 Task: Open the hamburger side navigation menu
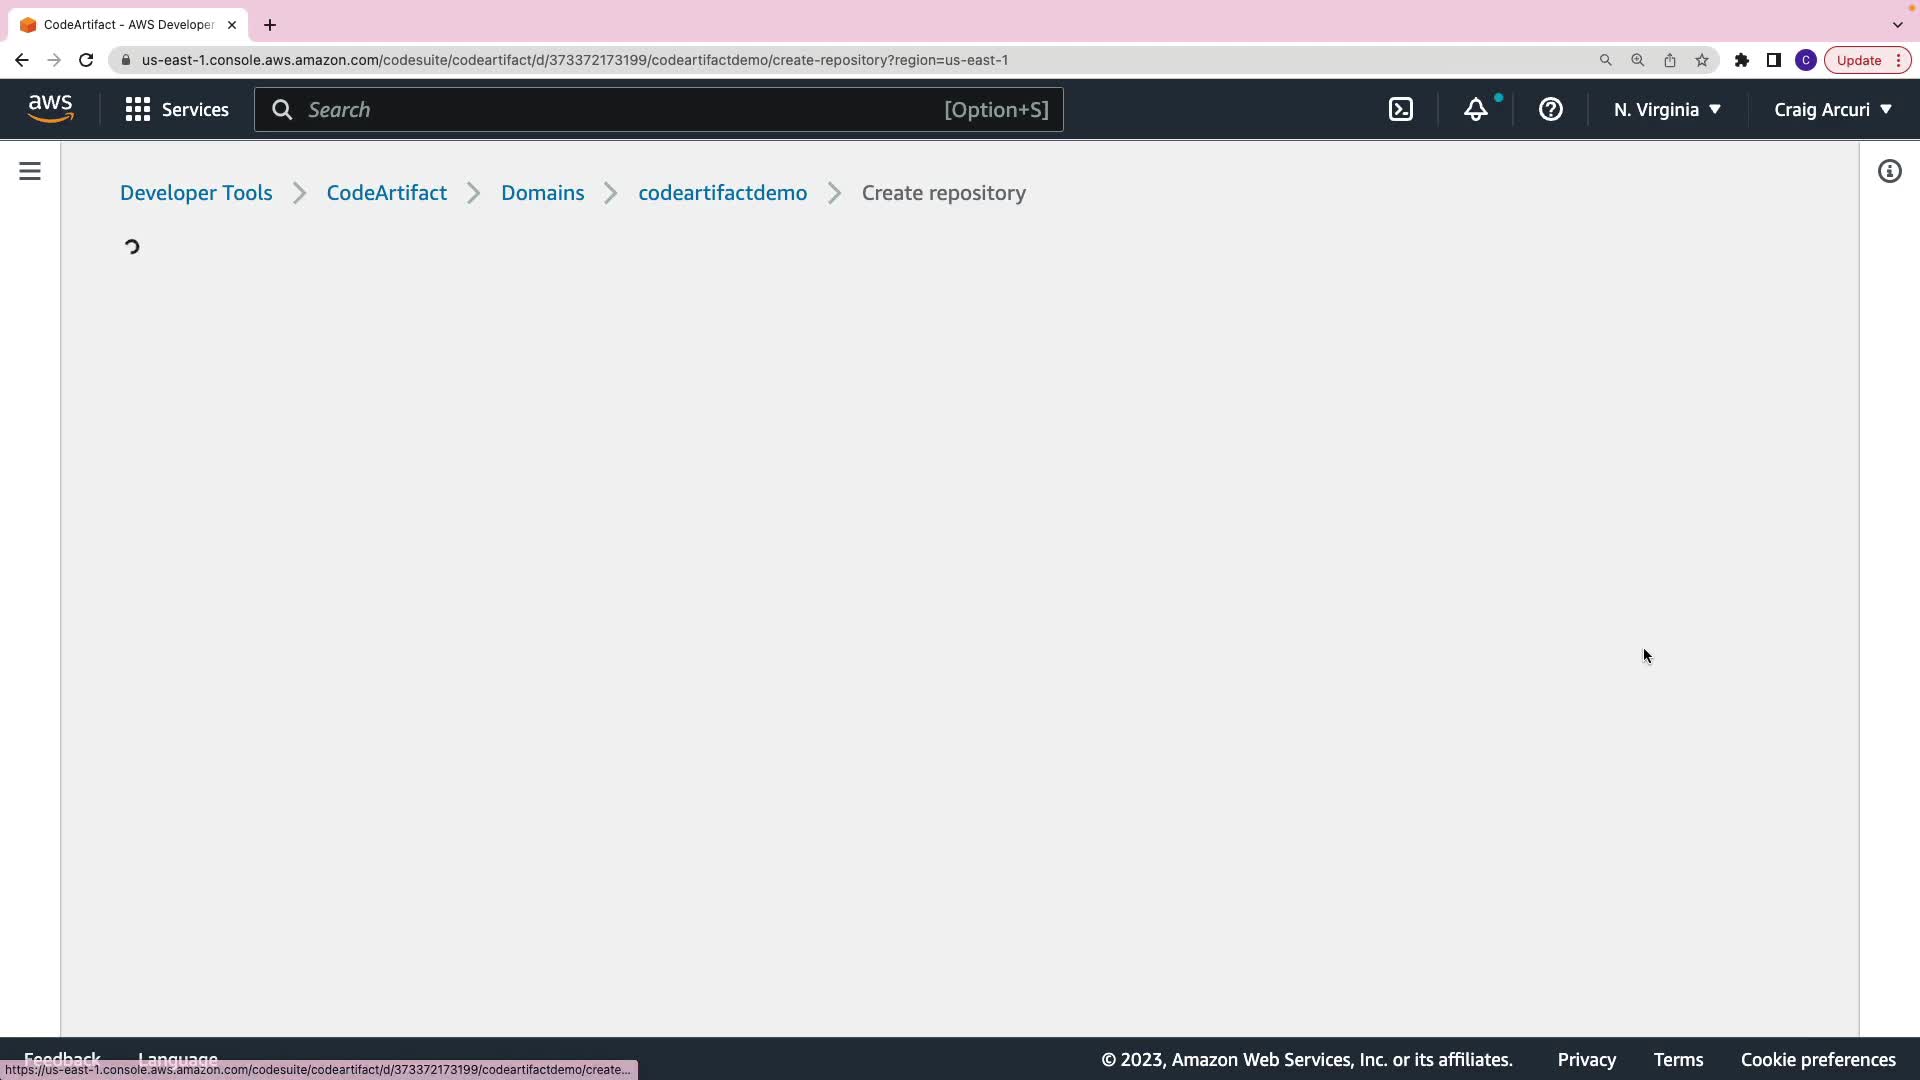click(30, 172)
